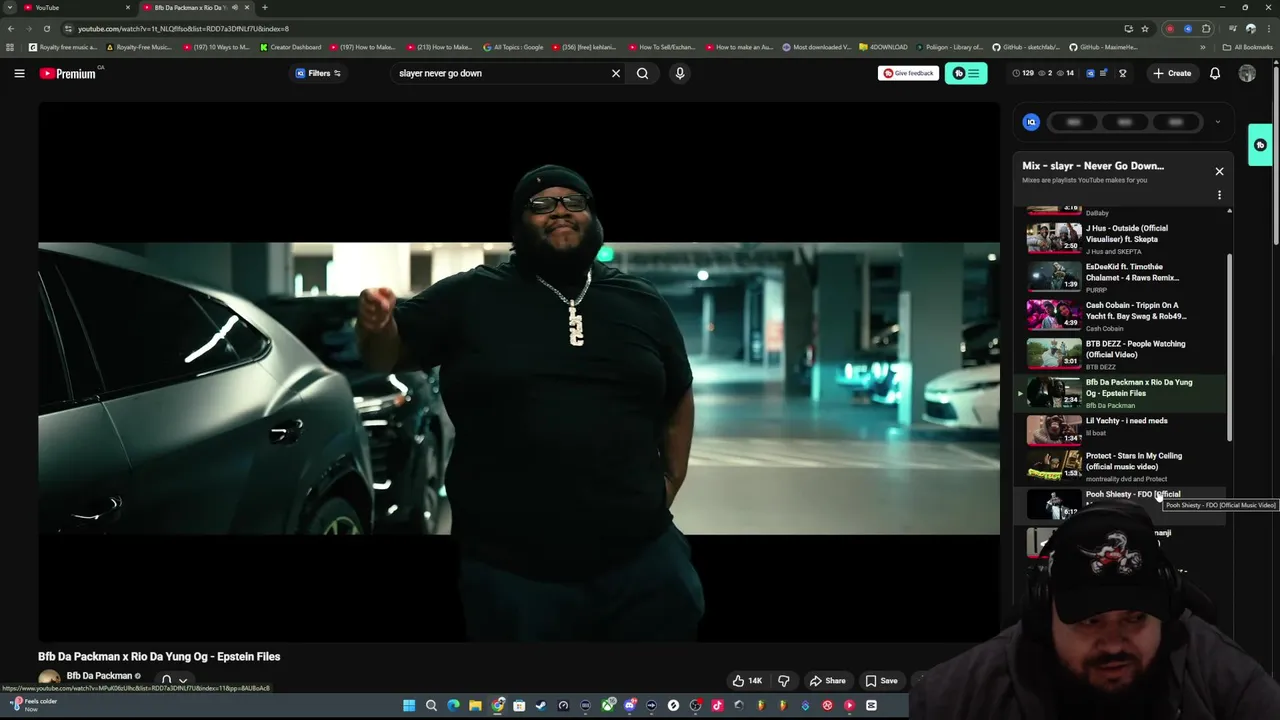Like the video with 14K thumbs up

747,681
